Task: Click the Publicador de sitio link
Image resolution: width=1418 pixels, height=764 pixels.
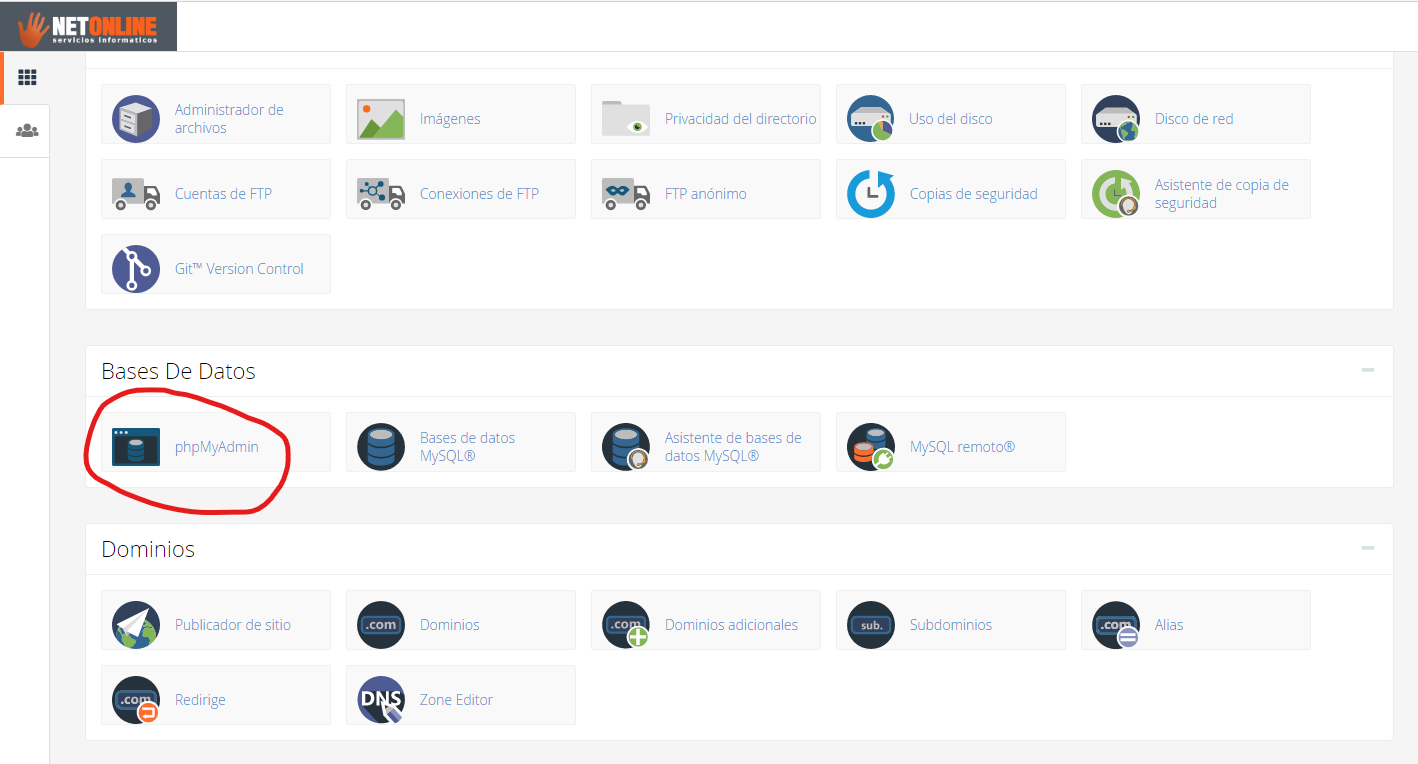Action: pyautogui.click(x=233, y=625)
